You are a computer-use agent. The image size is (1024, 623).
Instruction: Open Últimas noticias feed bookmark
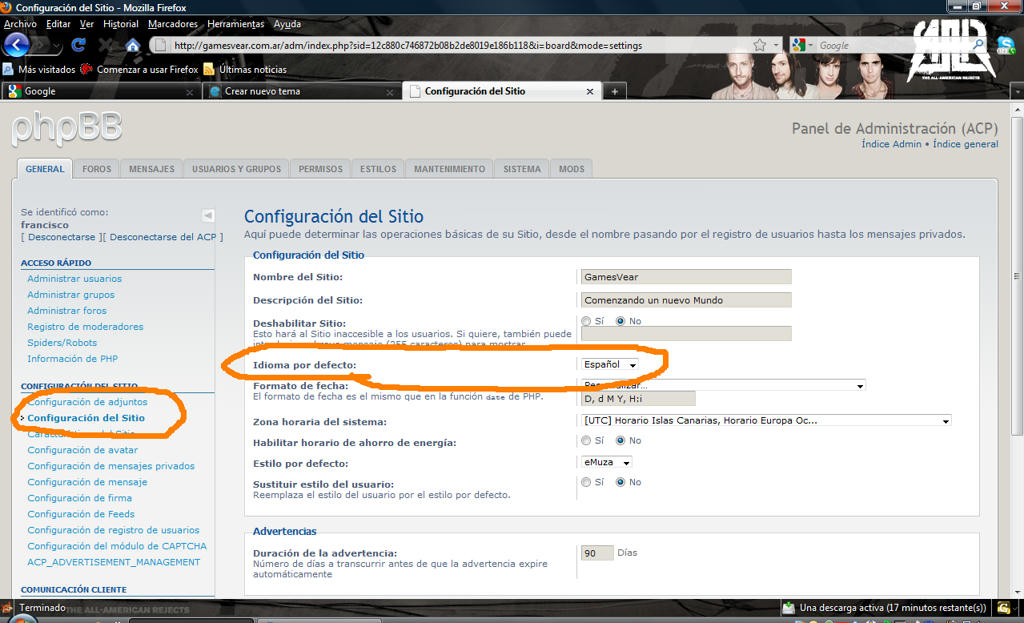point(245,69)
